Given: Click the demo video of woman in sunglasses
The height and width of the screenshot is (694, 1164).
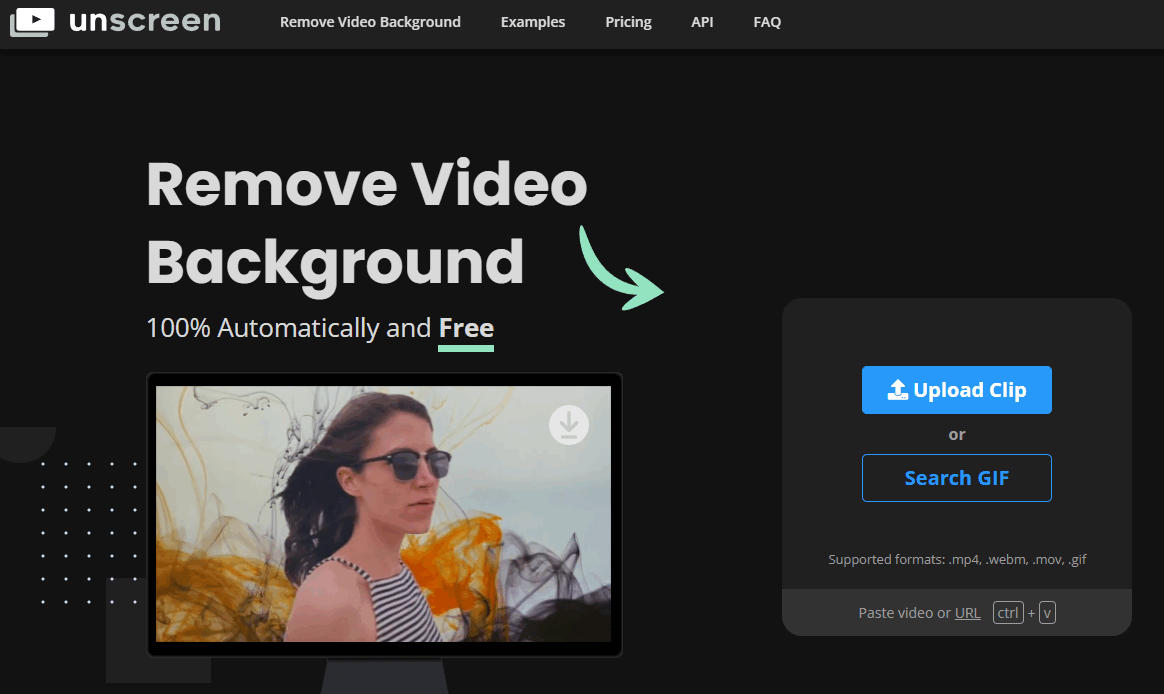Looking at the screenshot, I should [383, 514].
